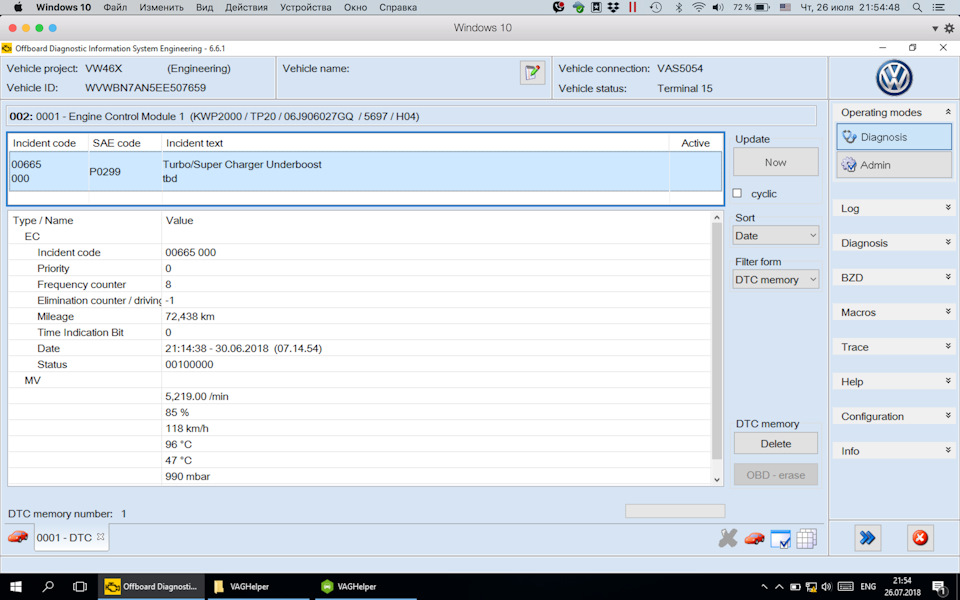Click the red circle X cancel button
Image resolution: width=960 pixels, height=600 pixels.
[920, 538]
